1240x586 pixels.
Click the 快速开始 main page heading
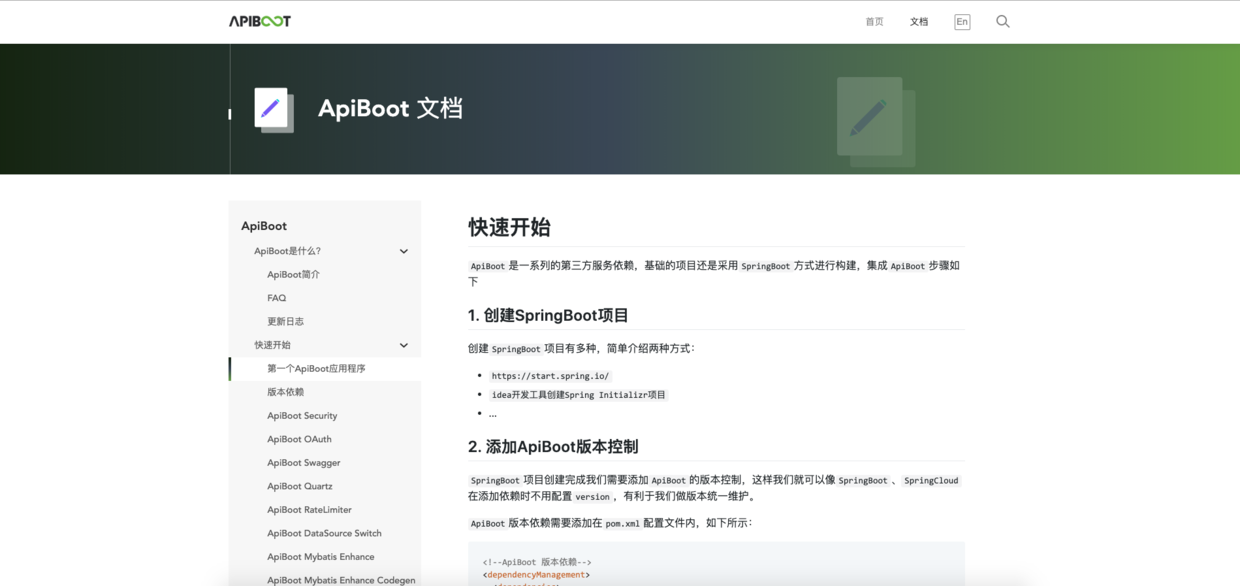(509, 227)
